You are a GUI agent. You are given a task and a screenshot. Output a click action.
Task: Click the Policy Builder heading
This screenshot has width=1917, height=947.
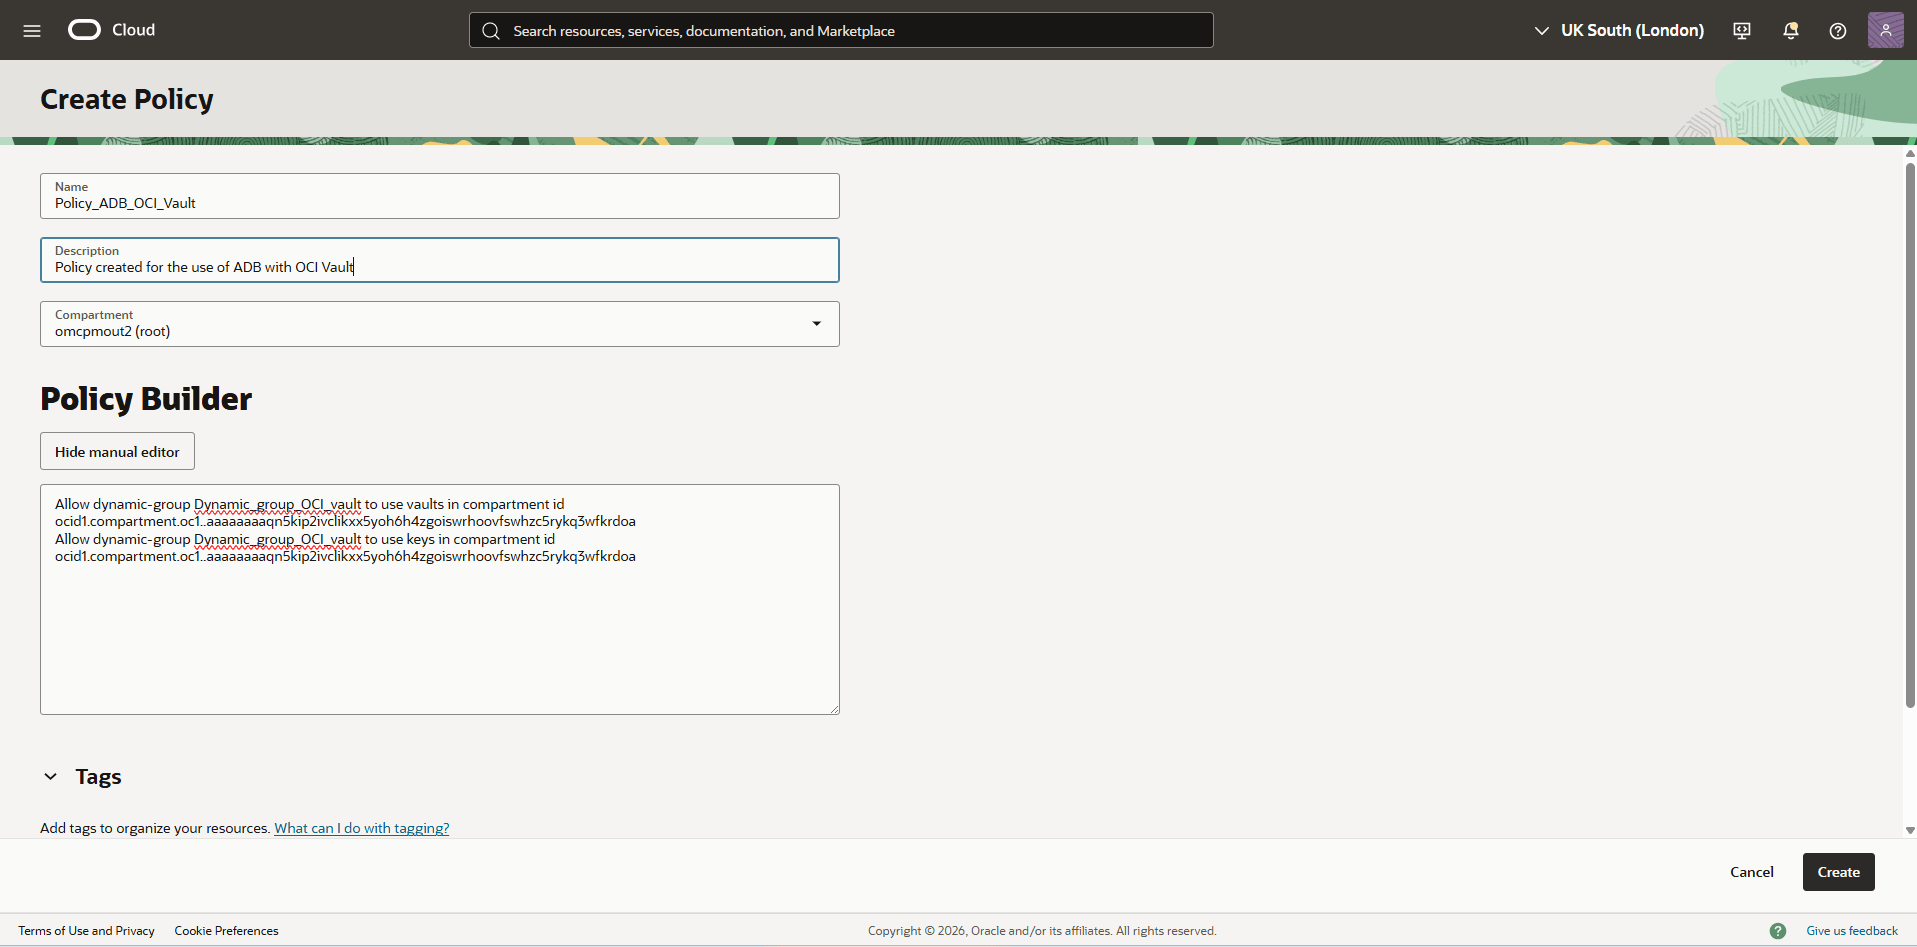click(x=146, y=399)
